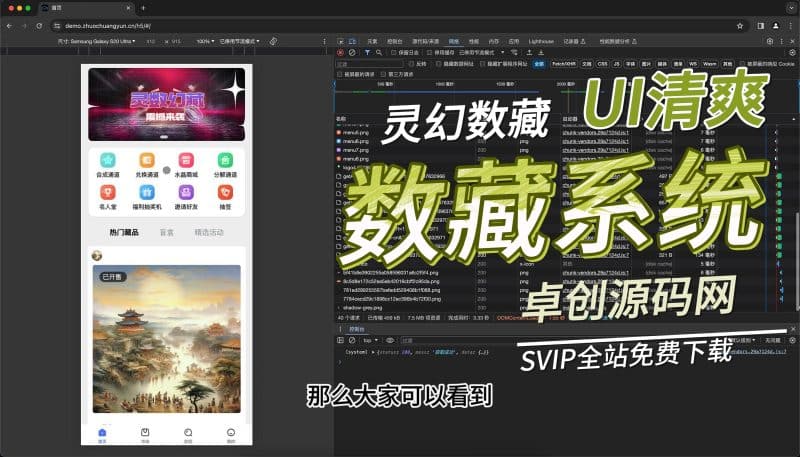Check the 隐藏扩展程序网址 checkbox
Viewport: 800px width, 457px height.
coord(483,64)
